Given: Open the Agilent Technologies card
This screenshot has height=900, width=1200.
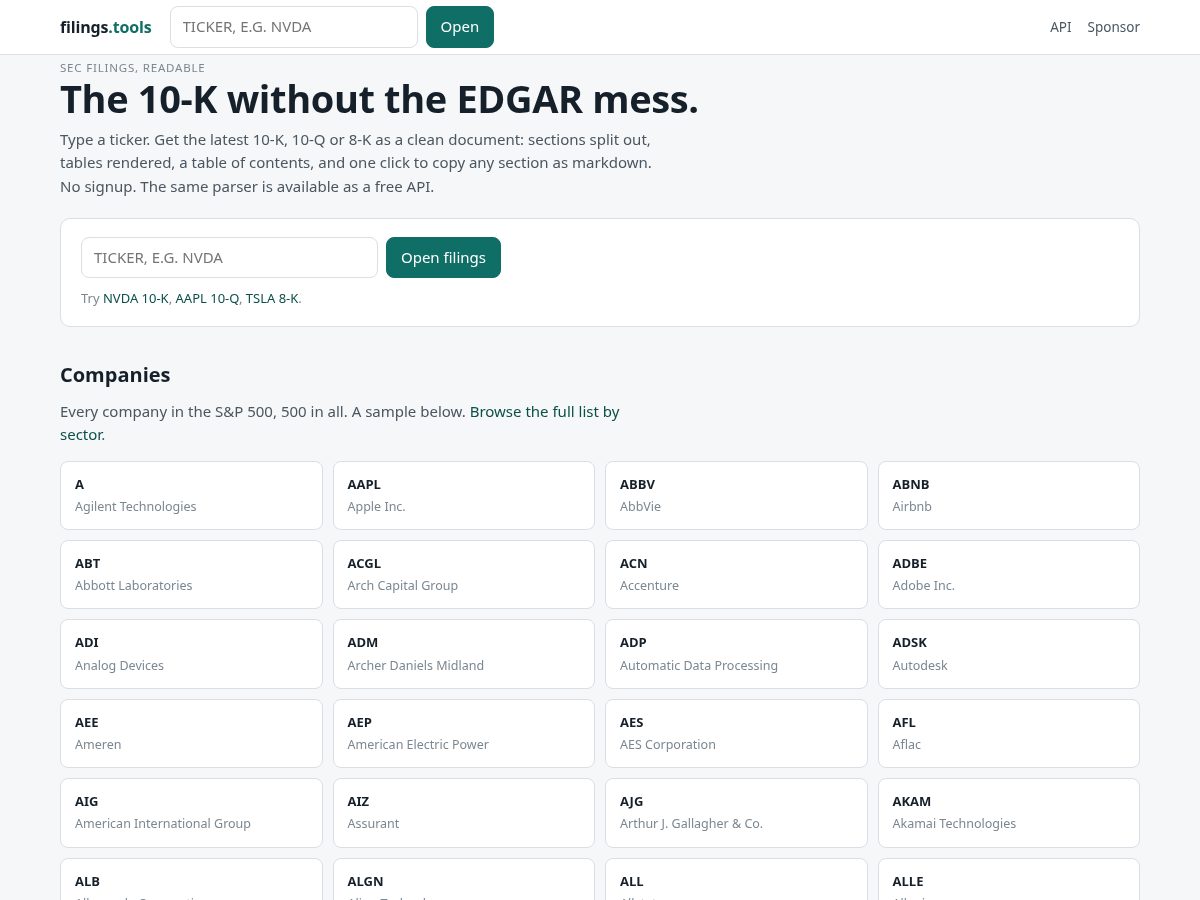Looking at the screenshot, I should click(191, 495).
